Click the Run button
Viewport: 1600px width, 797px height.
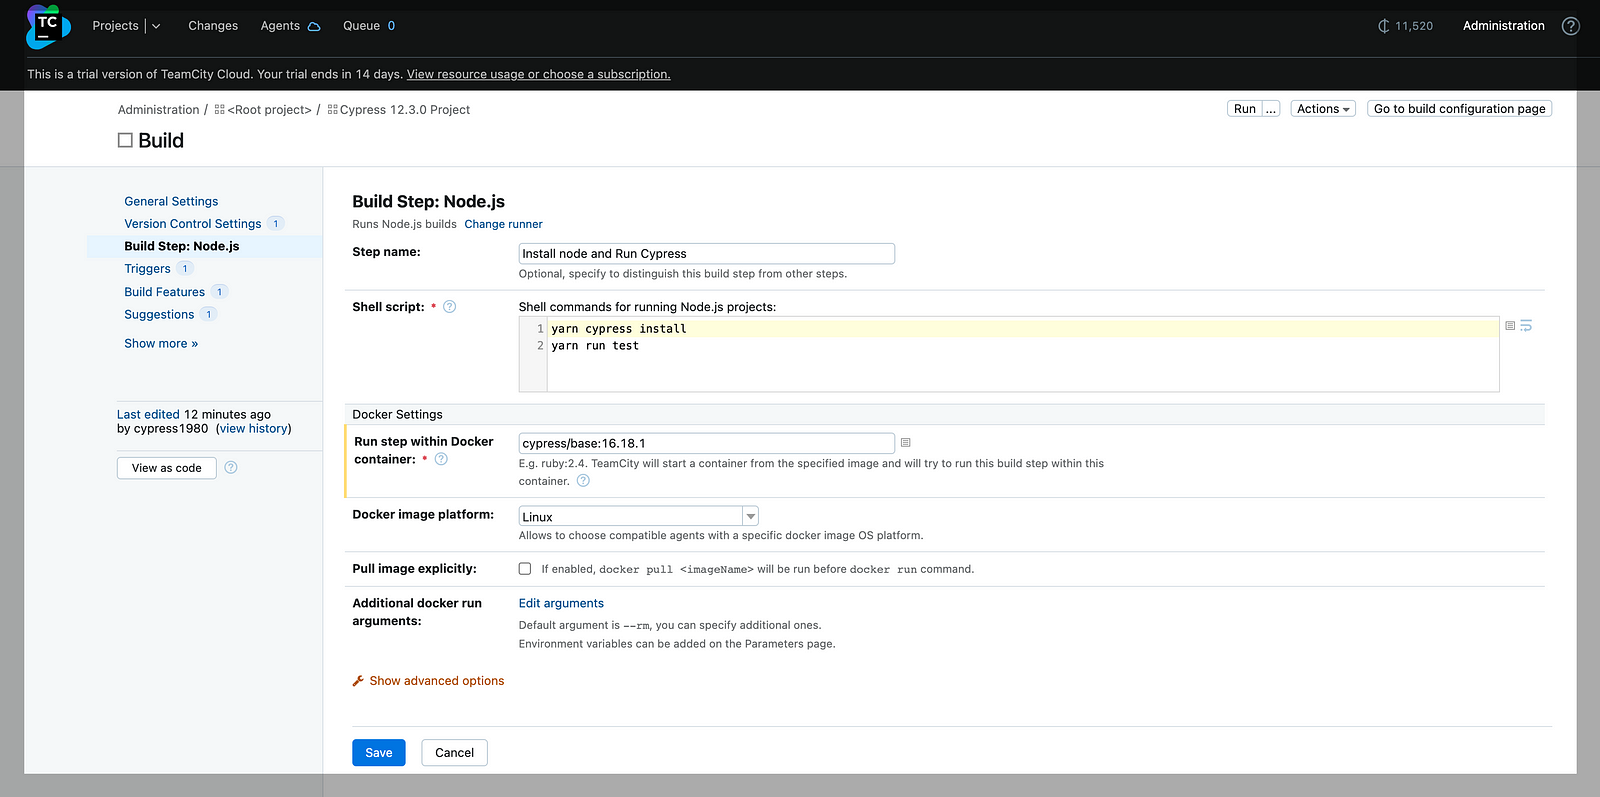pyautogui.click(x=1244, y=109)
